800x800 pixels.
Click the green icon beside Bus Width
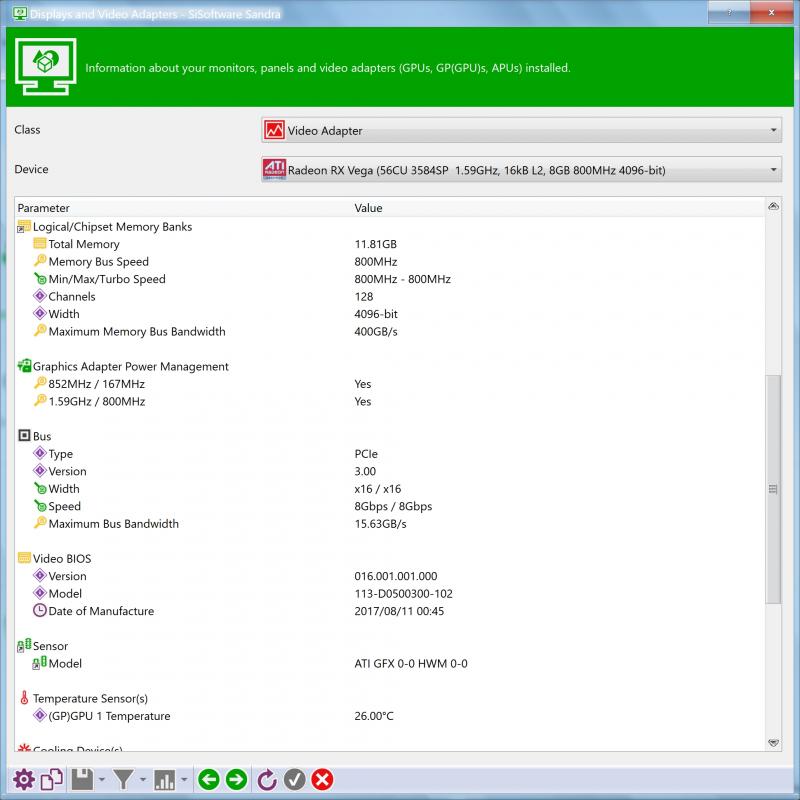(40, 488)
